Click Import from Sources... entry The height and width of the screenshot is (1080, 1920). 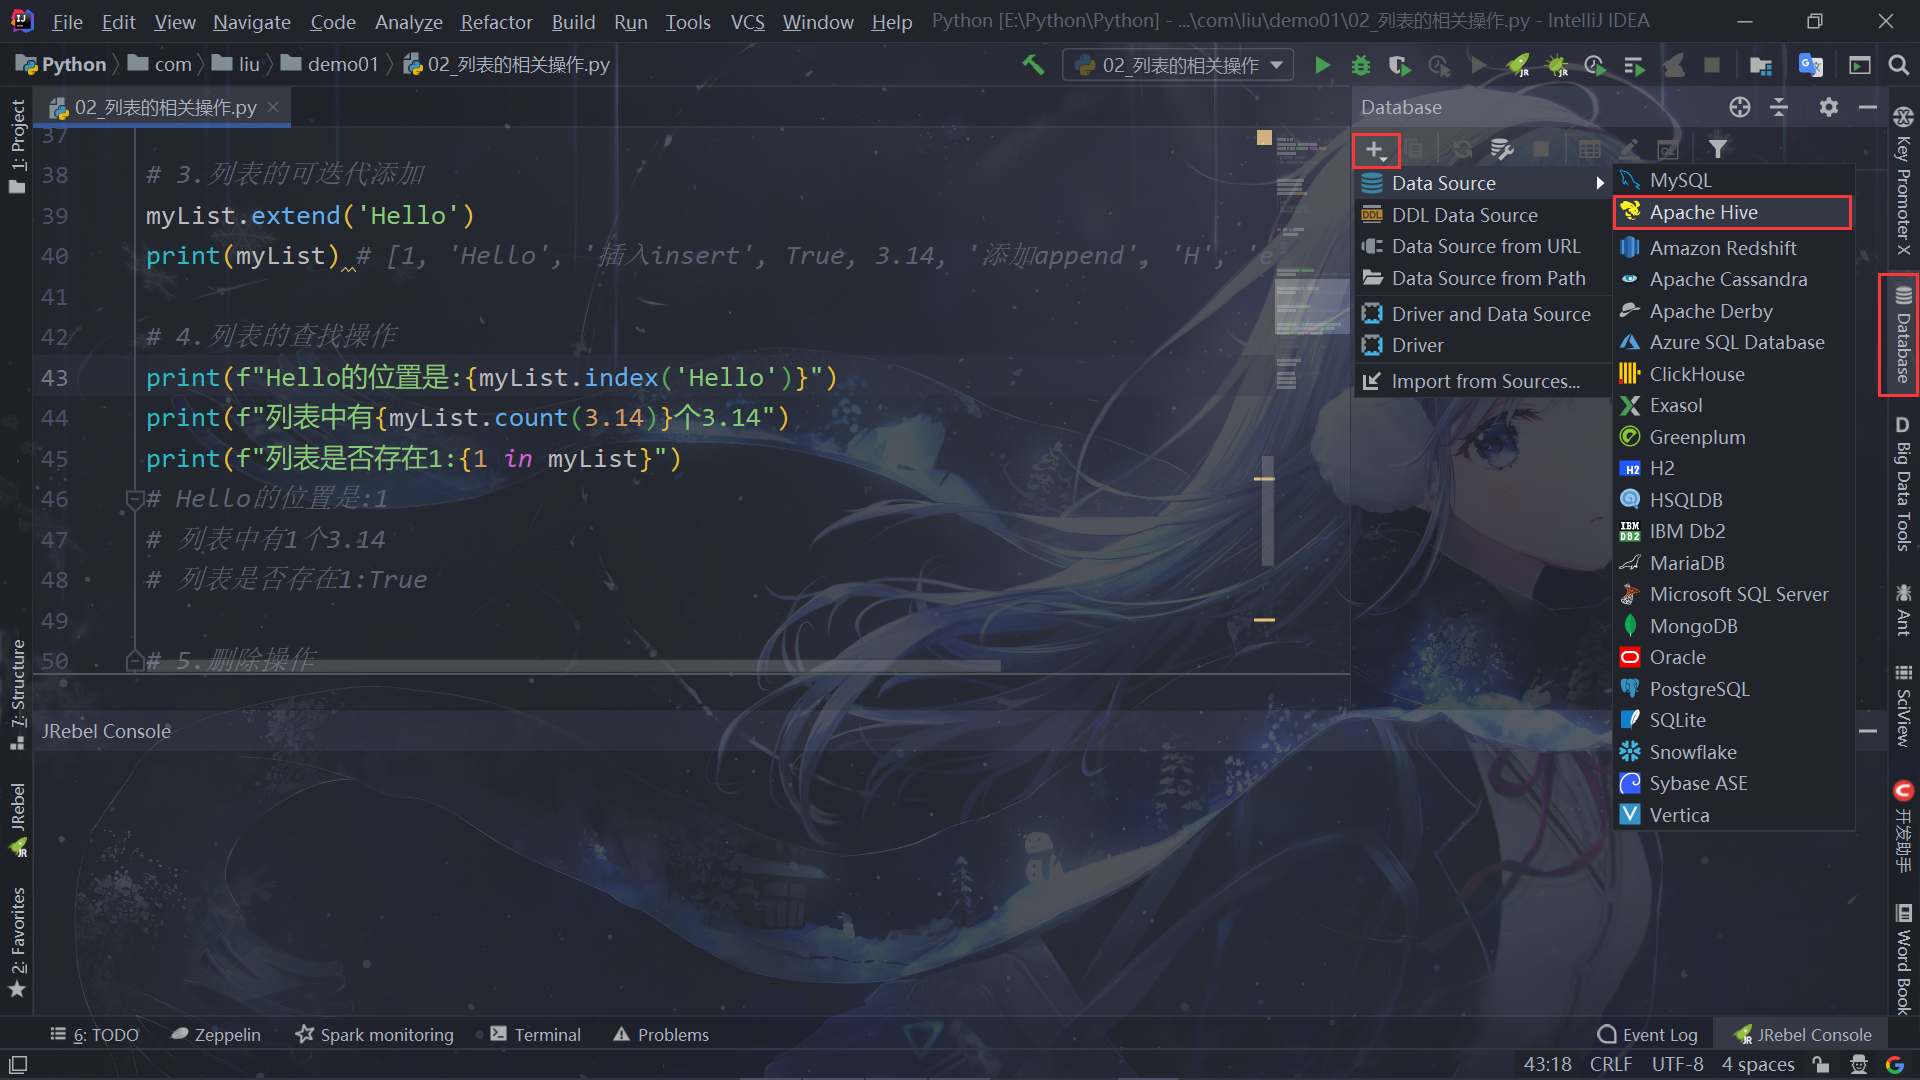(x=1482, y=381)
